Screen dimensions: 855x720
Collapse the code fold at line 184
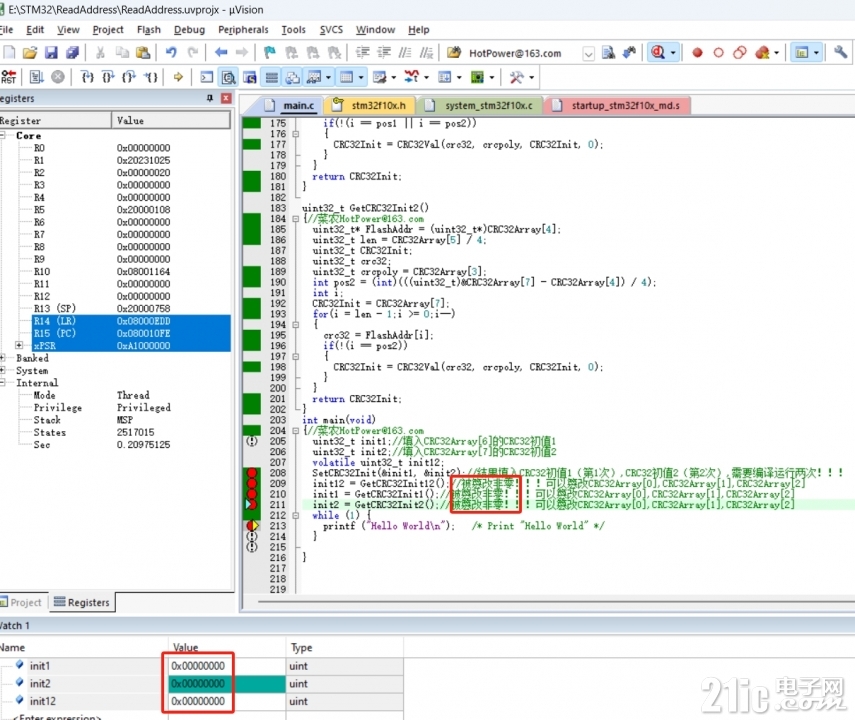[295, 219]
